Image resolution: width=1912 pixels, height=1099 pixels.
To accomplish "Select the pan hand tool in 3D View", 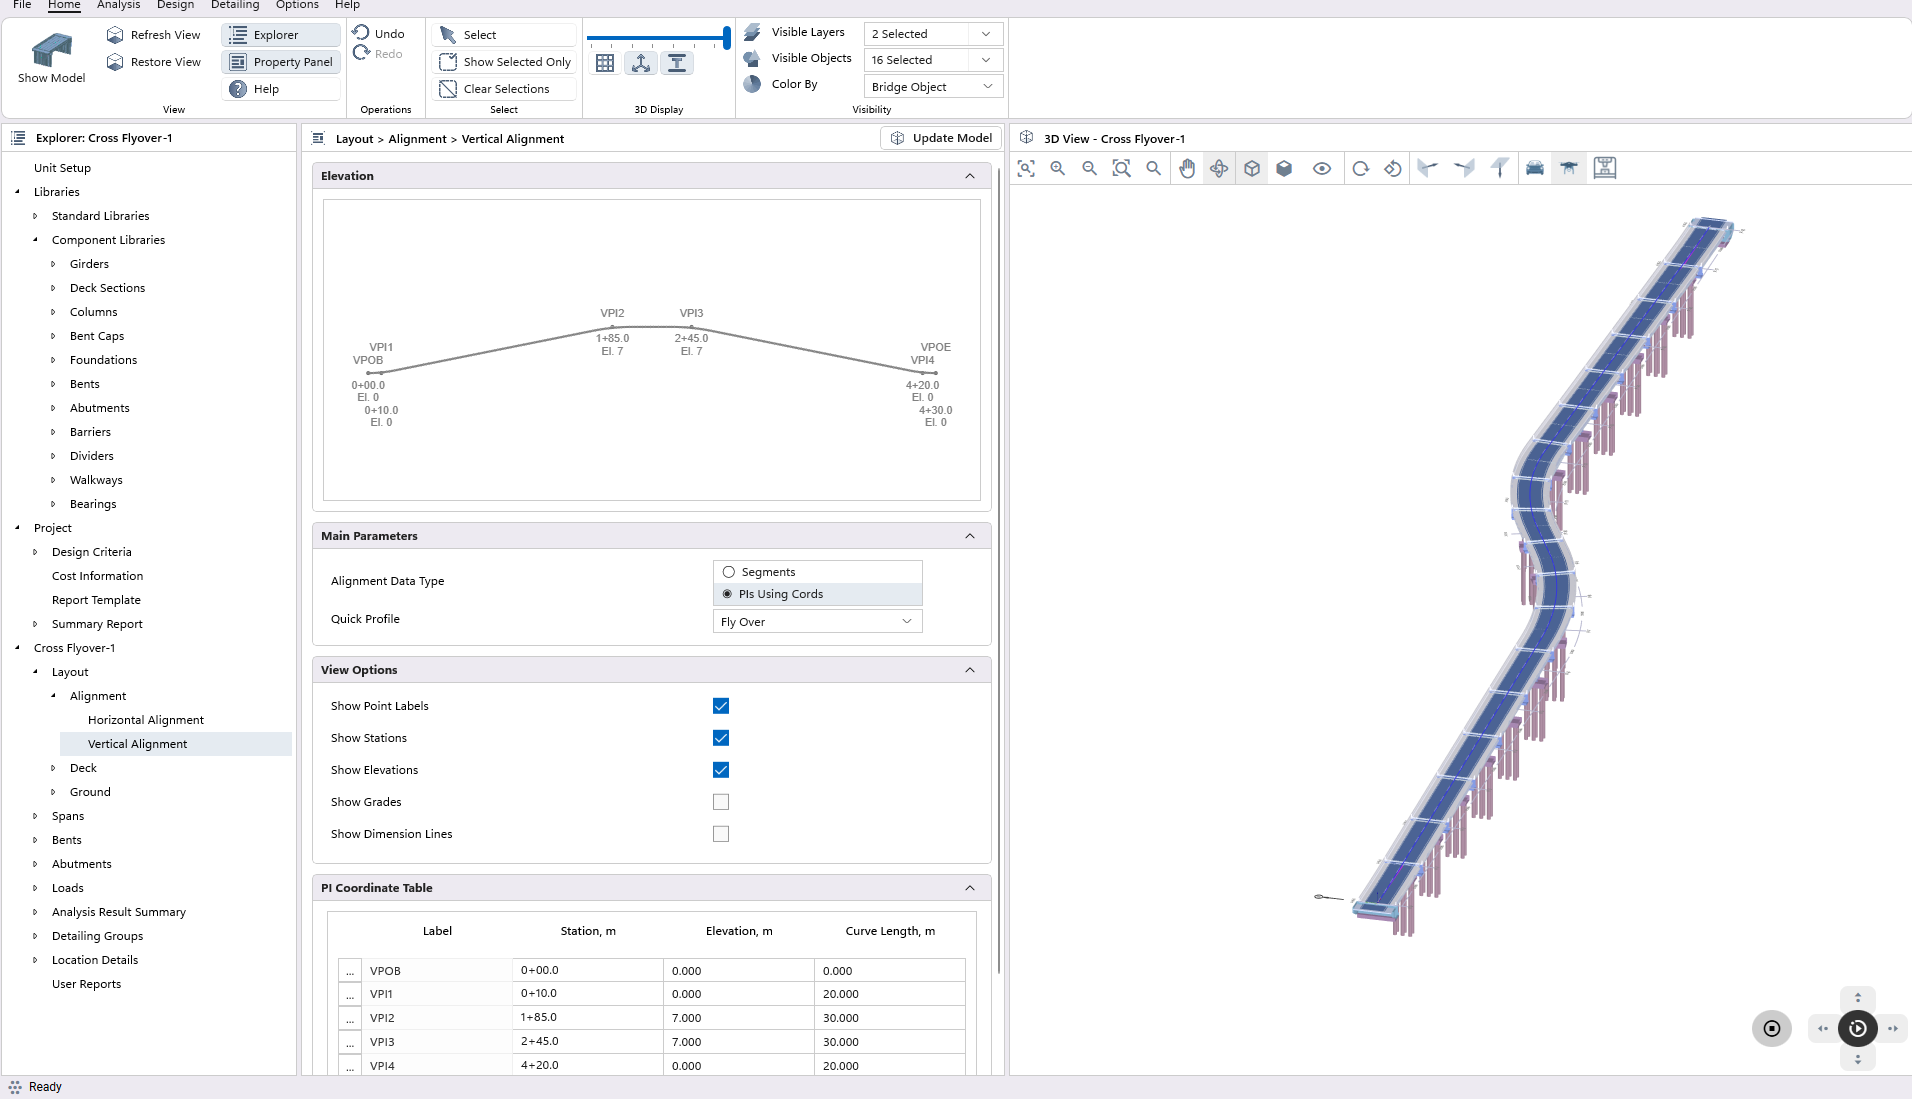I will point(1187,169).
